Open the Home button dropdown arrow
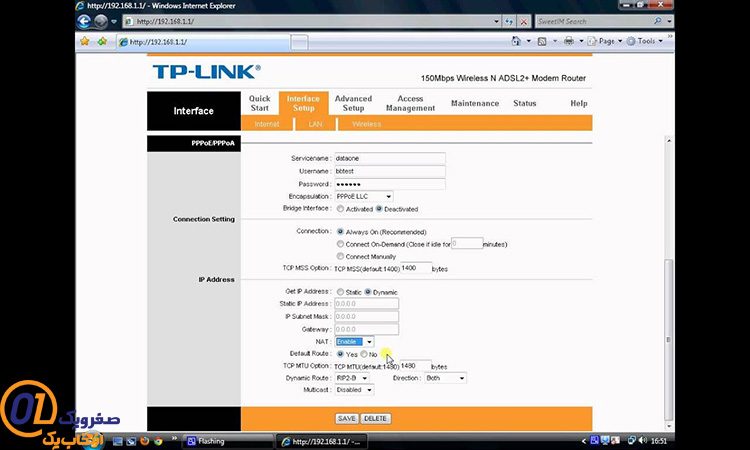 click(529, 41)
